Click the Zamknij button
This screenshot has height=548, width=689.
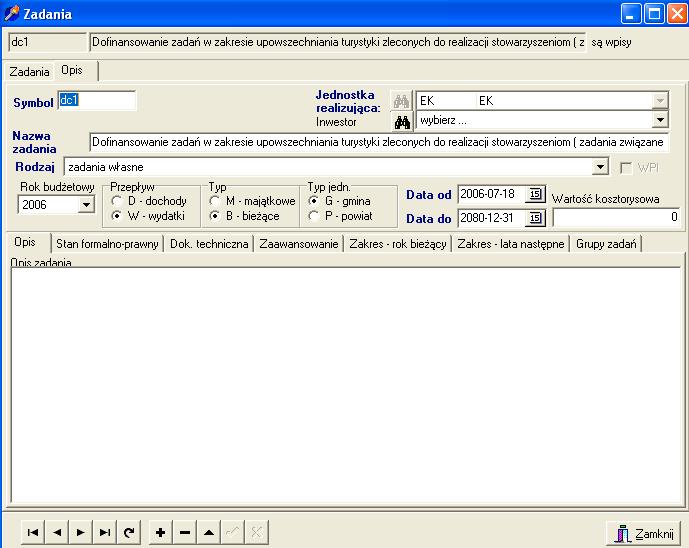pos(643,533)
